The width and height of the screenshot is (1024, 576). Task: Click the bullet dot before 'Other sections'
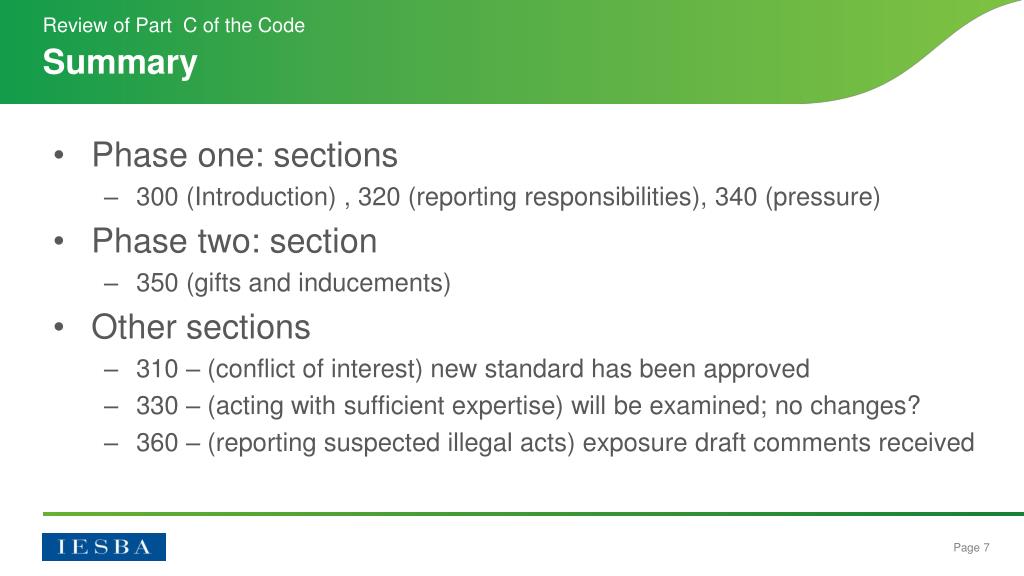point(59,327)
